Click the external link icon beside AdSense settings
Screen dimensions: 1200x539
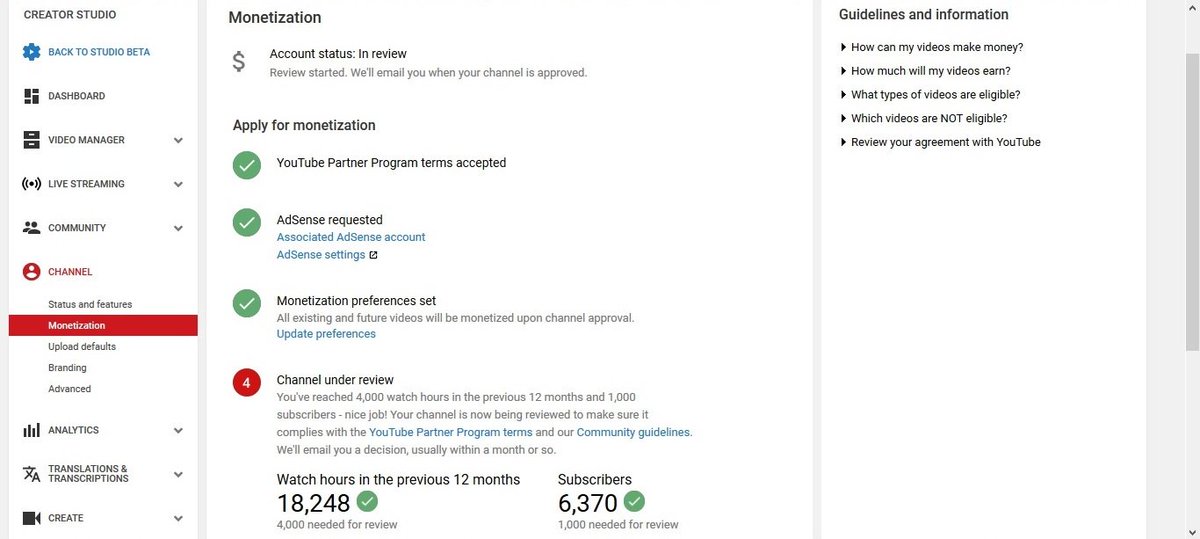[x=373, y=255]
